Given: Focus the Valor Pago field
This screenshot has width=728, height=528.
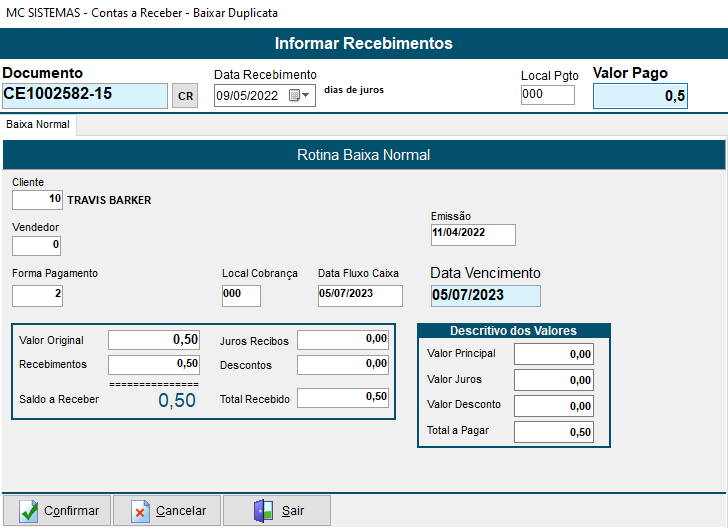Looking at the screenshot, I should pos(640,96).
